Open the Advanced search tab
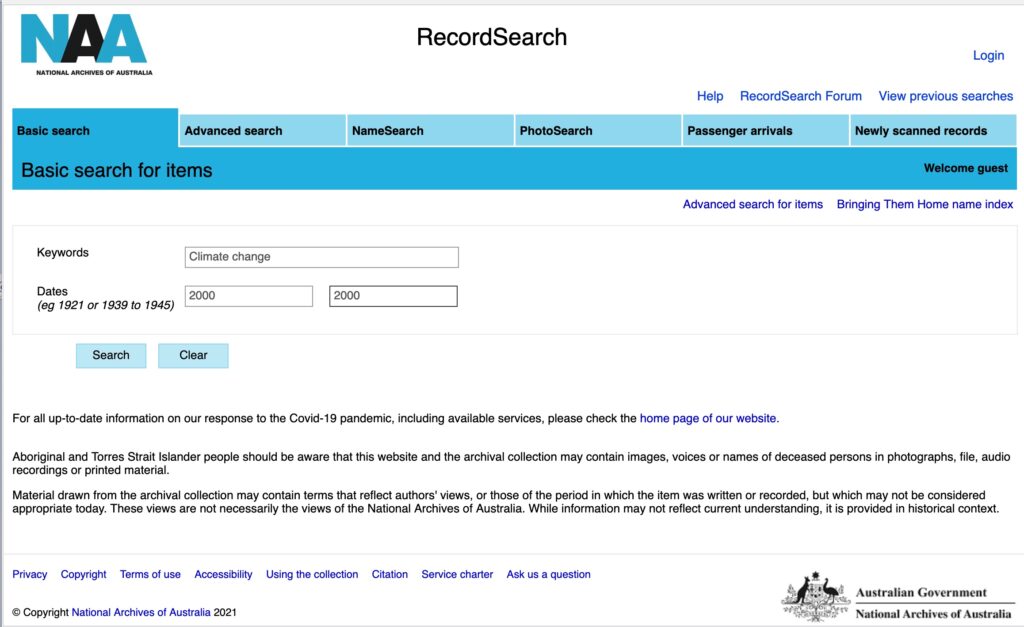This screenshot has height=627, width=1024. tap(233, 131)
